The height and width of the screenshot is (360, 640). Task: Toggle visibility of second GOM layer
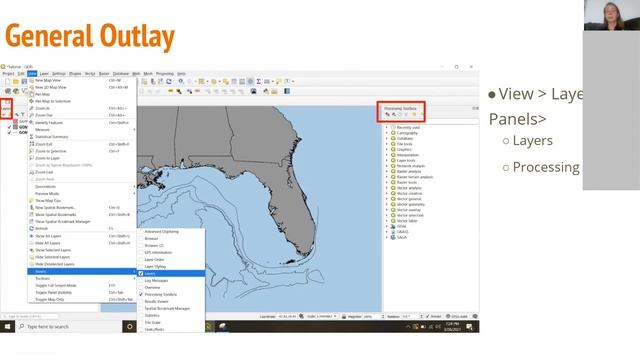(9, 127)
